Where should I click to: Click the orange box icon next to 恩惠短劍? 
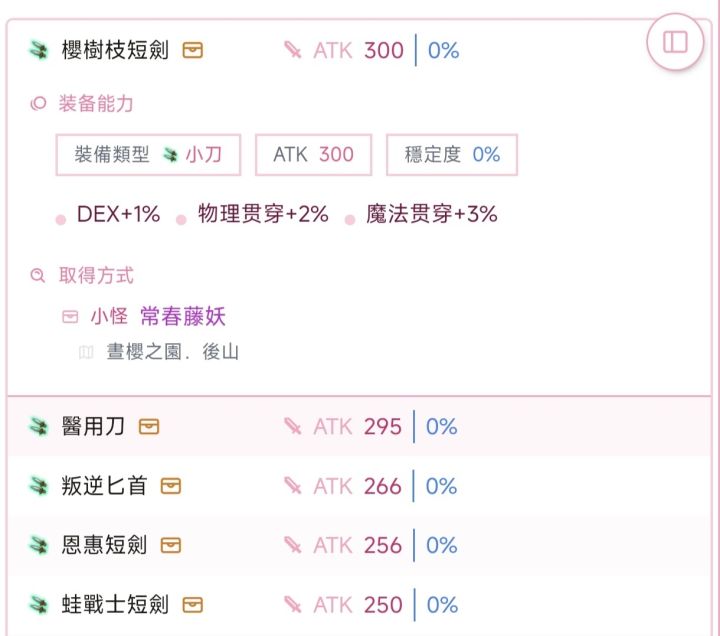coord(171,546)
